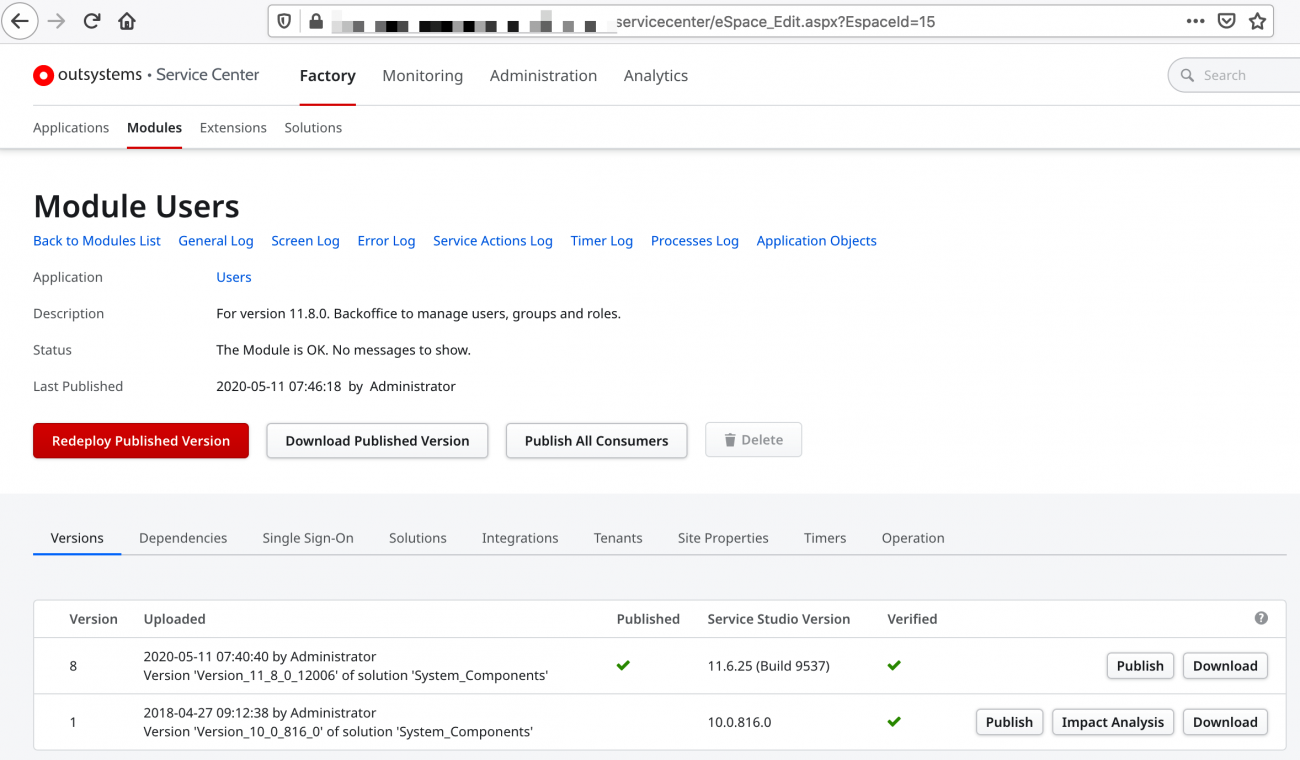
Task: Open the Analytics top menu
Action: 655,76
